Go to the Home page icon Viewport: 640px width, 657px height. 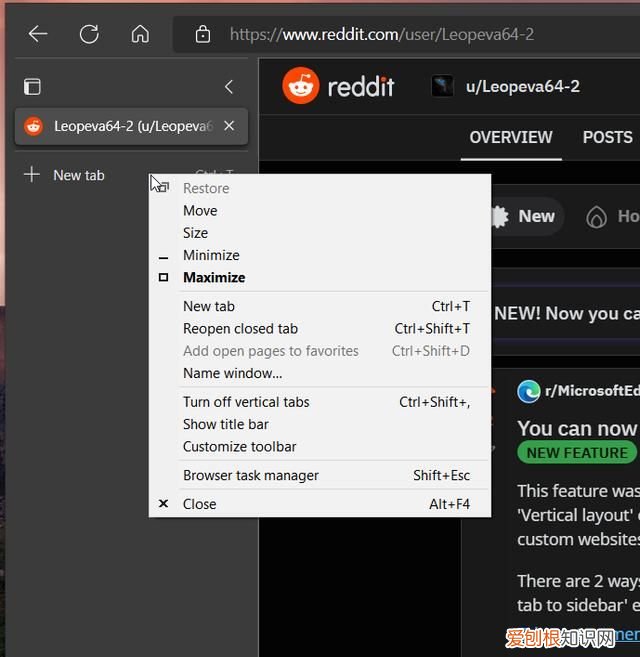pyautogui.click(x=140, y=34)
